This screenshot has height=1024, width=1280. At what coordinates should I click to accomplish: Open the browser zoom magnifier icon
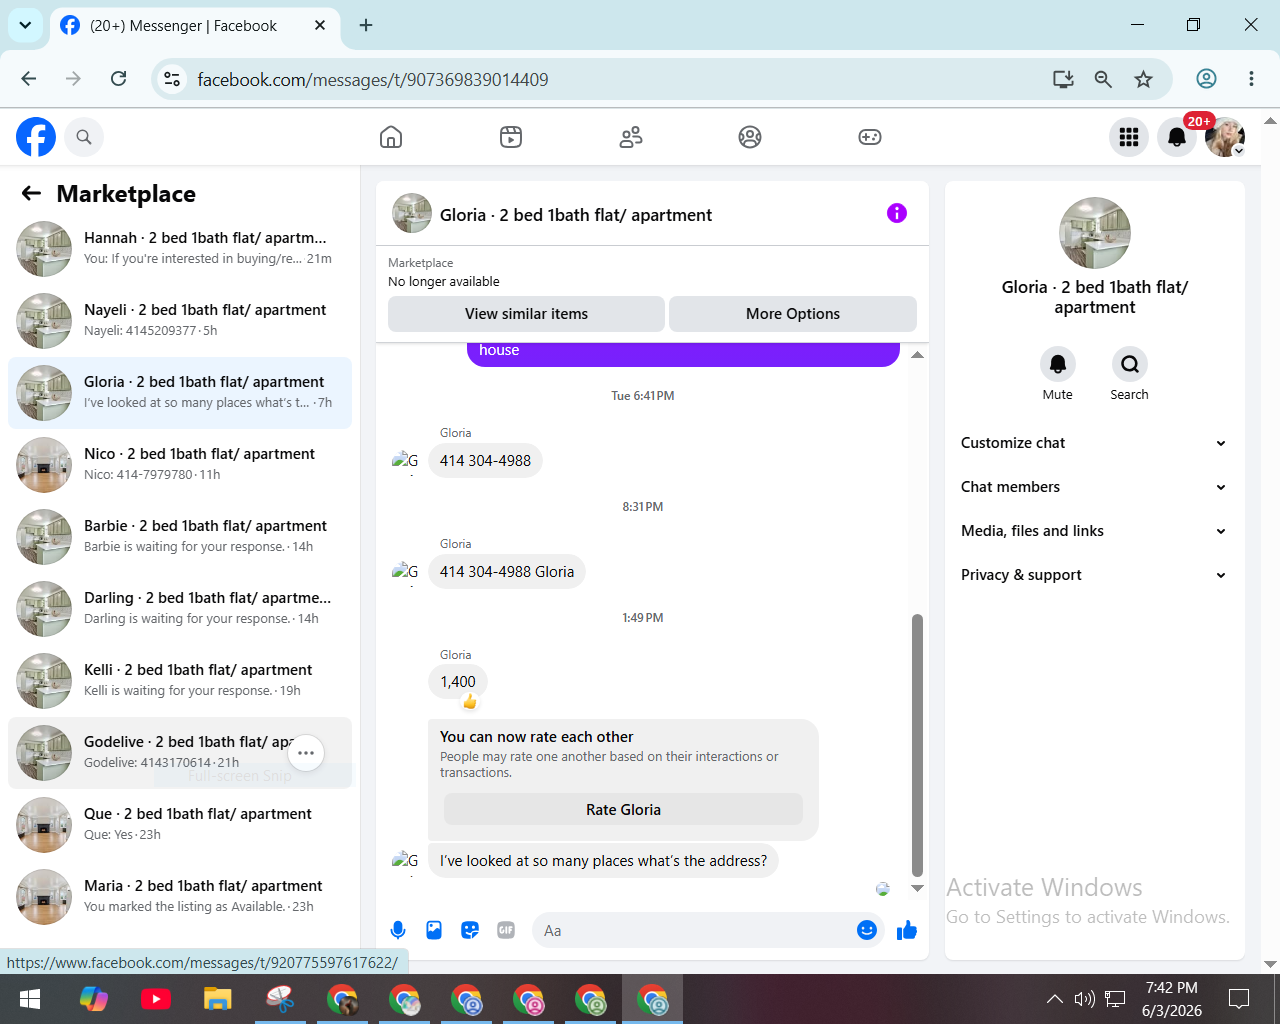tap(1103, 79)
